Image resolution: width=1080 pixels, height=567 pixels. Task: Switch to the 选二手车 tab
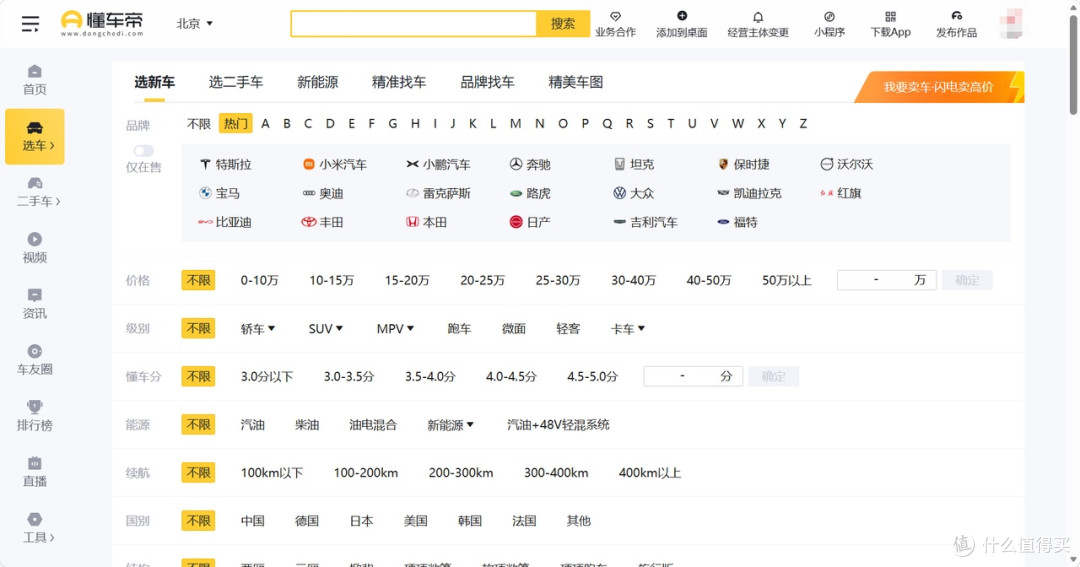[236, 82]
